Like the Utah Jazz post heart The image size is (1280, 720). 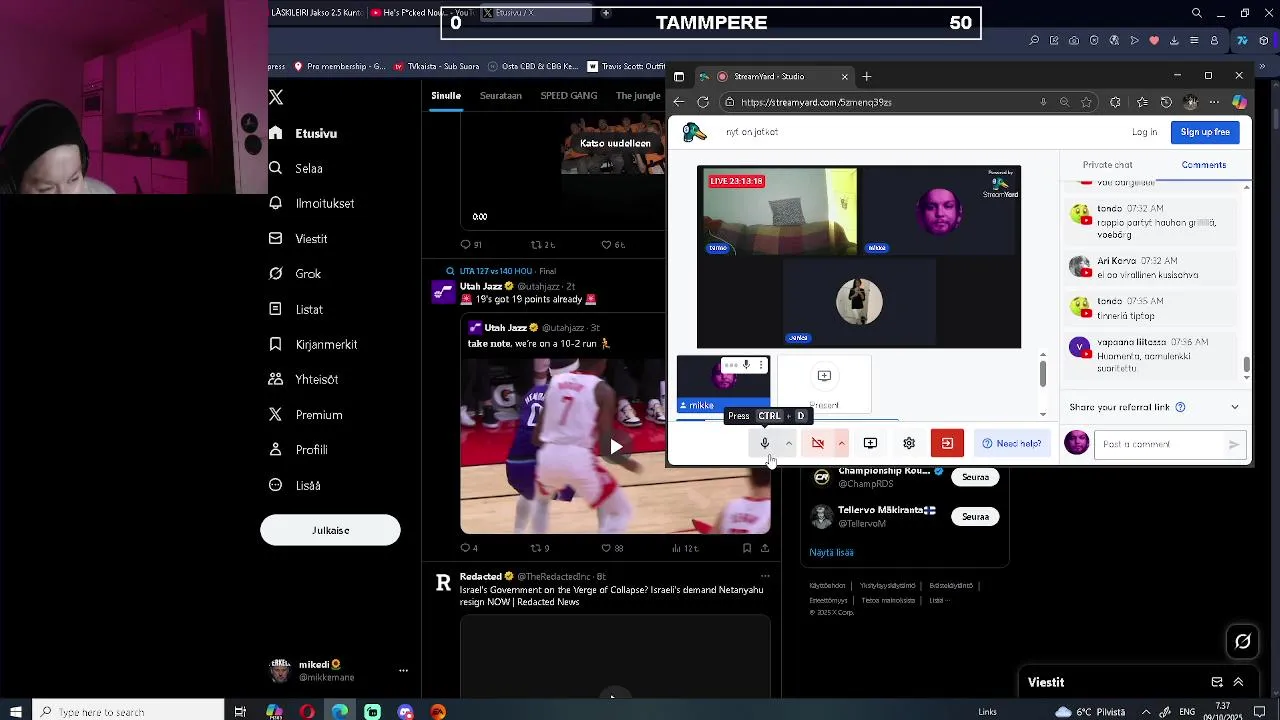[x=606, y=548]
